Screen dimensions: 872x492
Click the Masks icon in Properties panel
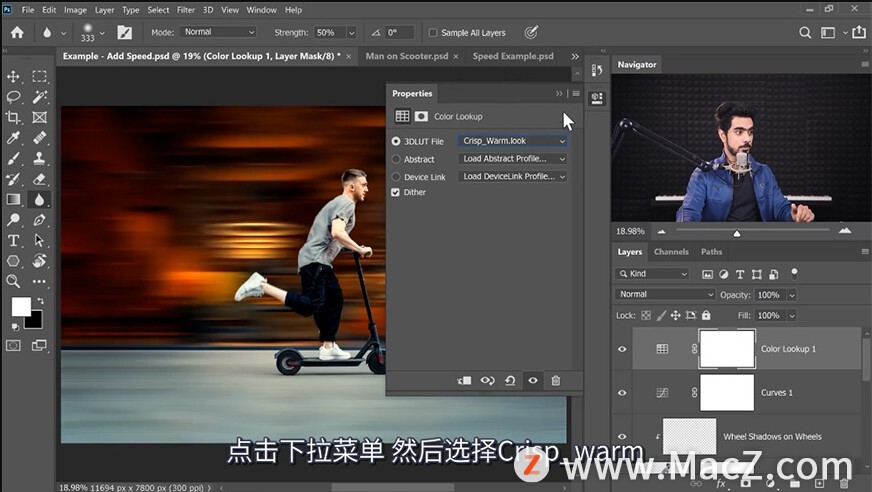click(x=422, y=116)
